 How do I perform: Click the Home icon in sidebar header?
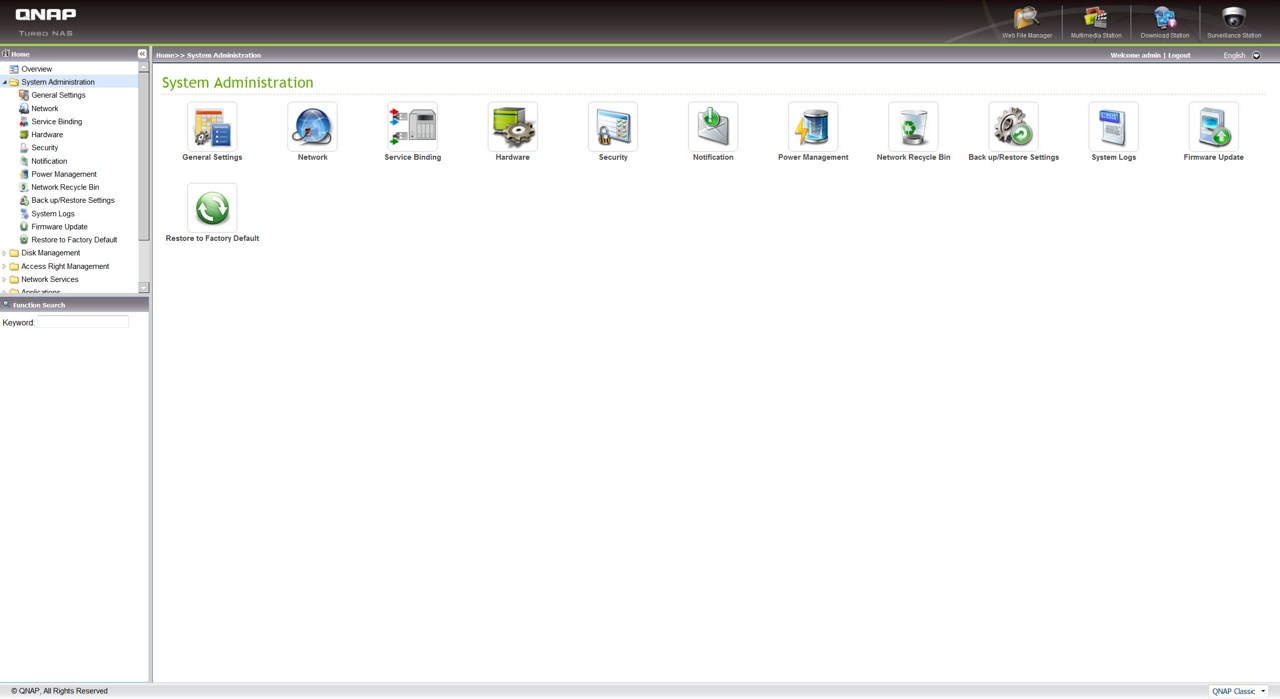pyautogui.click(x=5, y=54)
